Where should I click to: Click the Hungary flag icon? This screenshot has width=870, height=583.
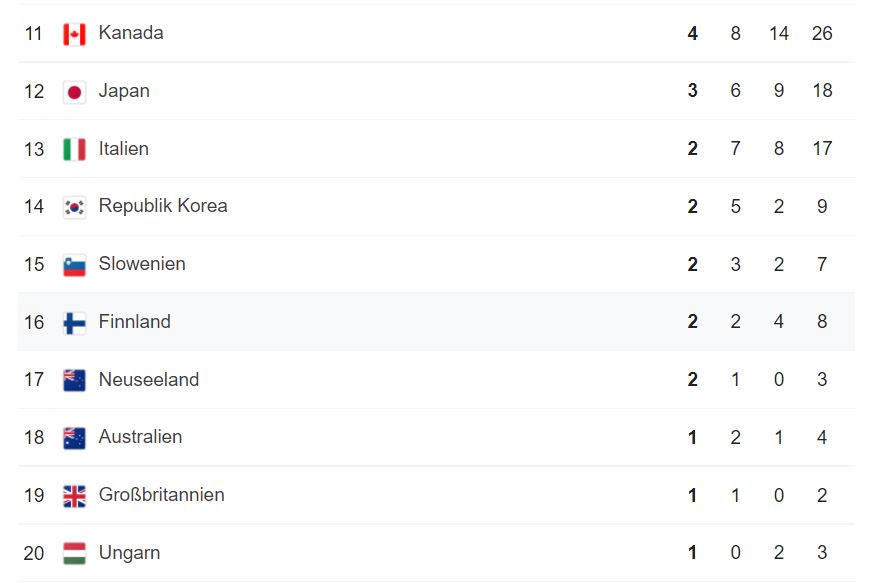click(74, 553)
